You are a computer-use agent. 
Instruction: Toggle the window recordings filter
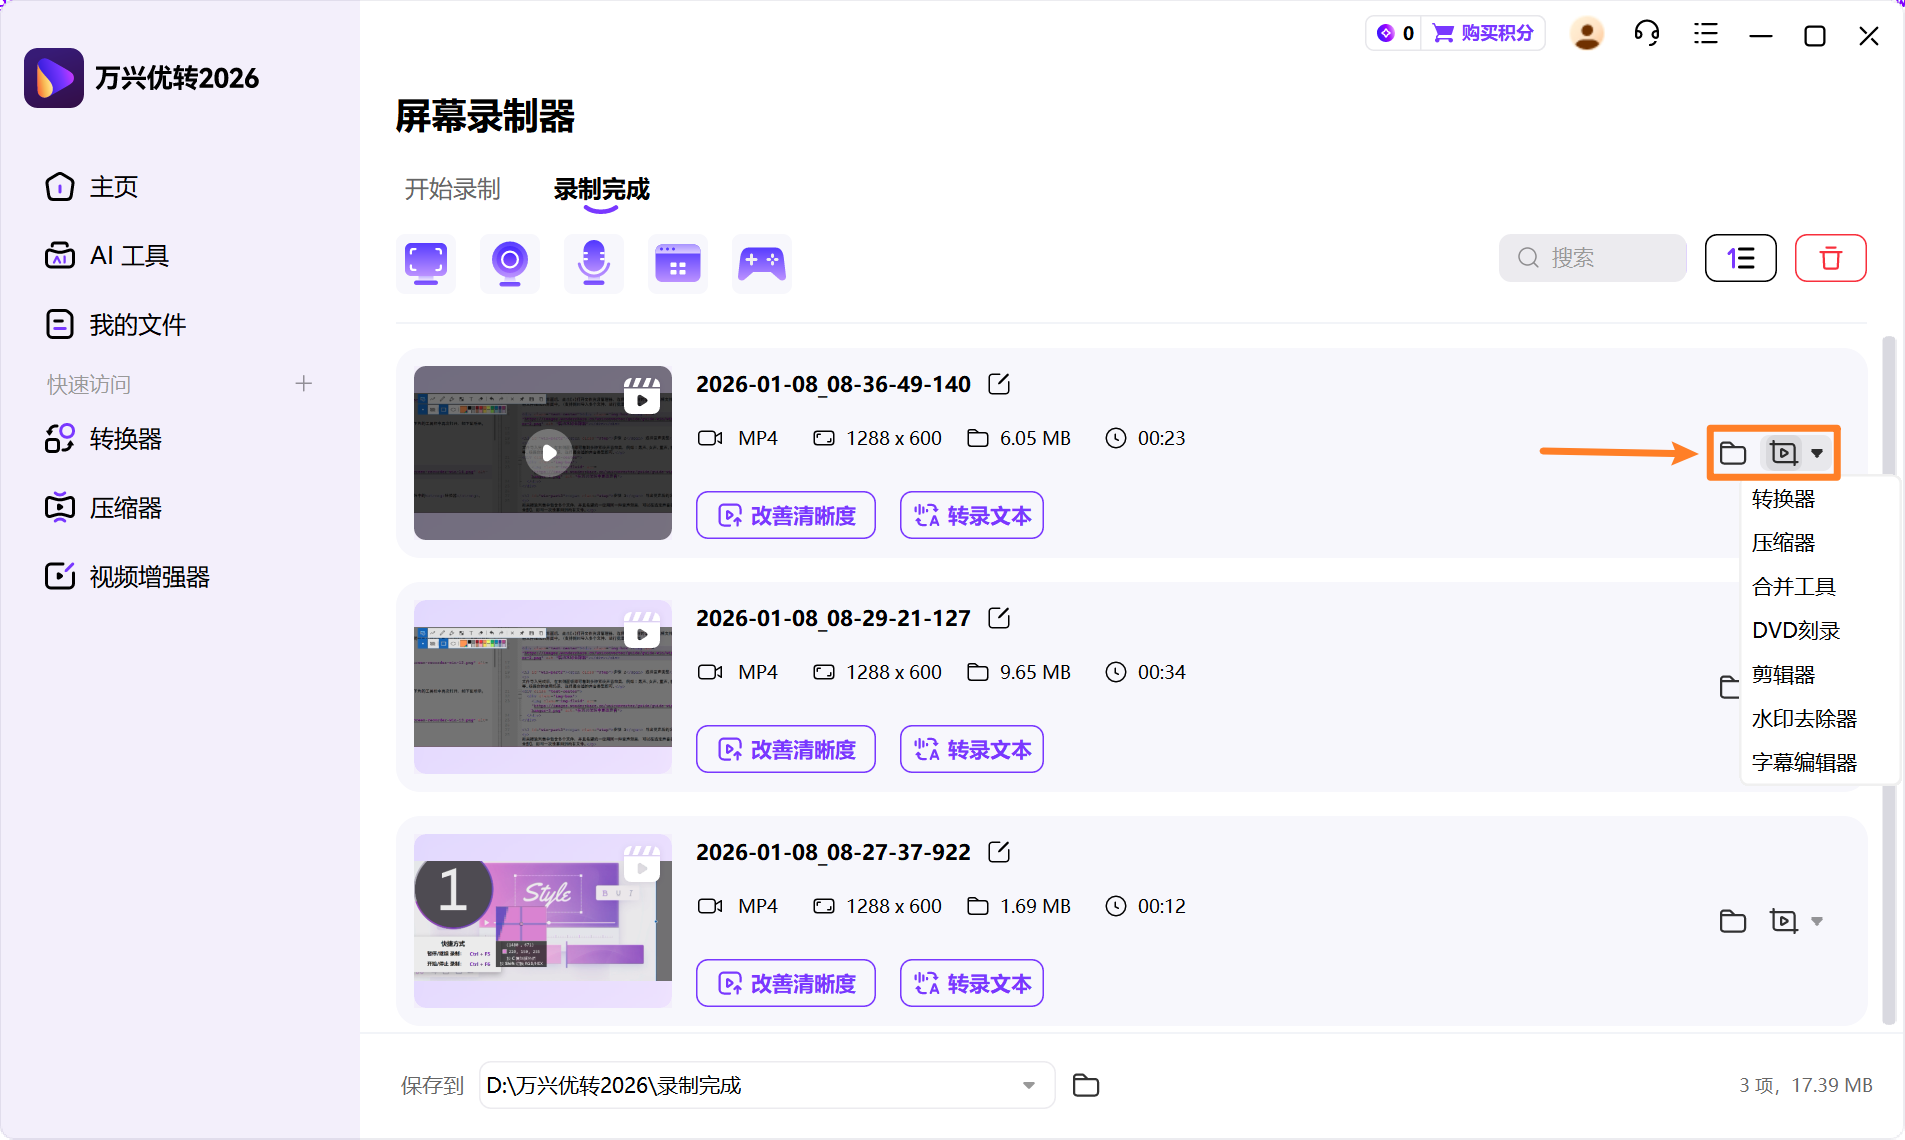pyautogui.click(x=677, y=262)
